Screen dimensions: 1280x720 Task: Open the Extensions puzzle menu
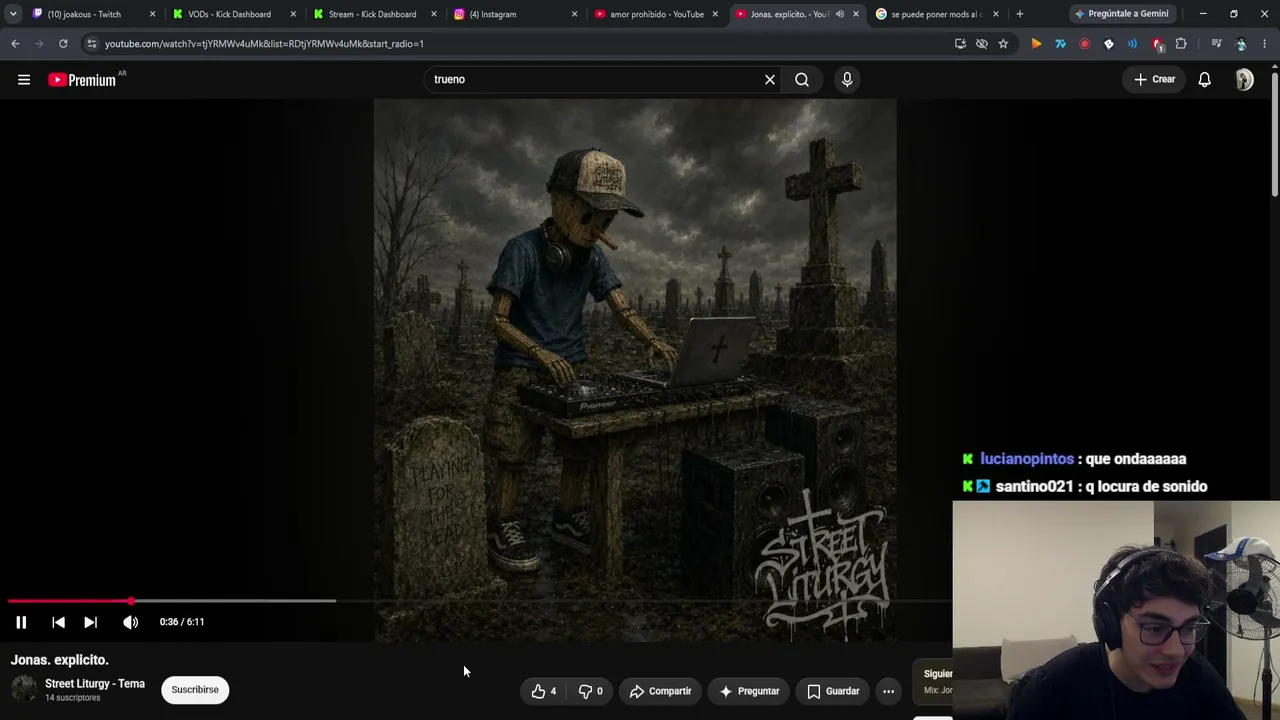pyautogui.click(x=1181, y=44)
